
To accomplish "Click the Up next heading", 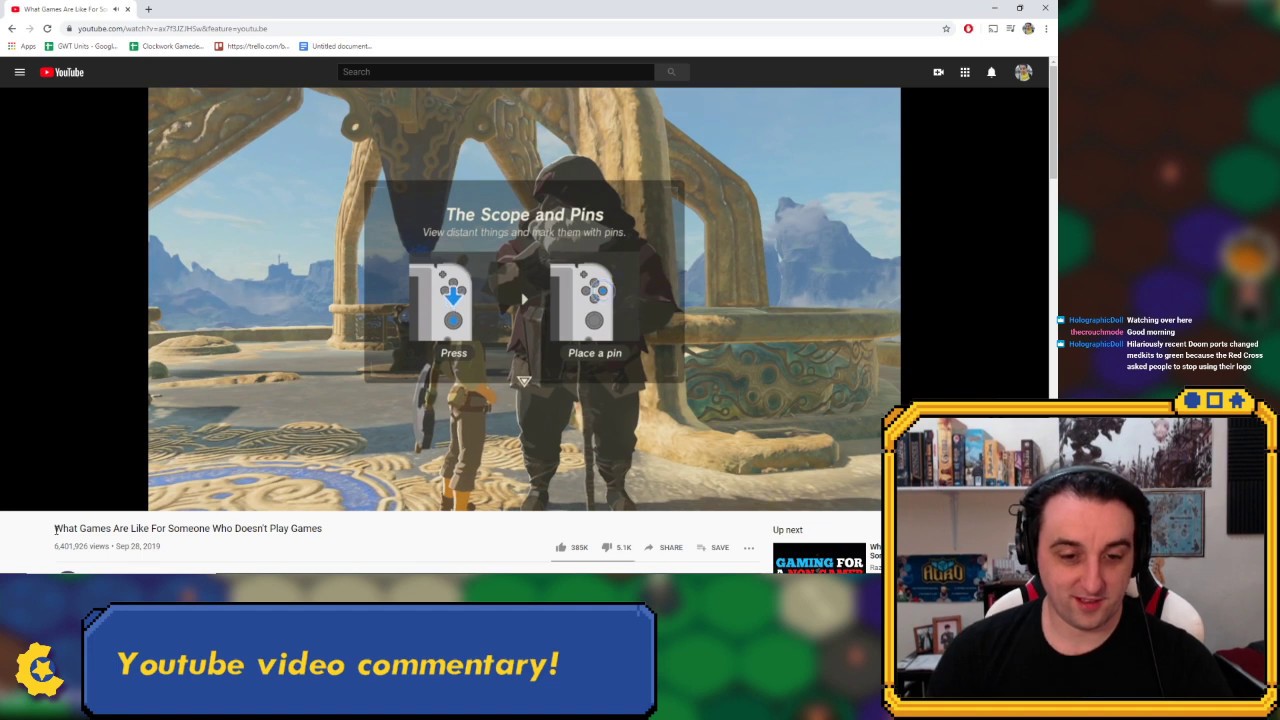I will pyautogui.click(x=787, y=530).
